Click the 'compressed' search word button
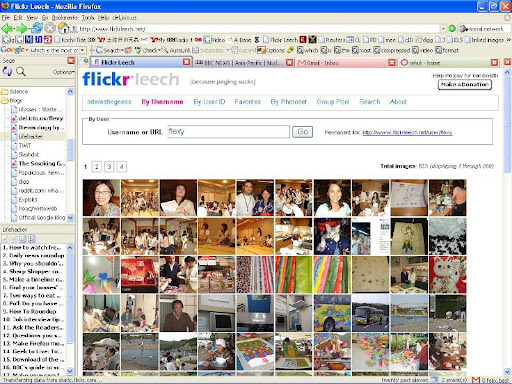Screen dimensions: 512x384 click(x=392, y=50)
